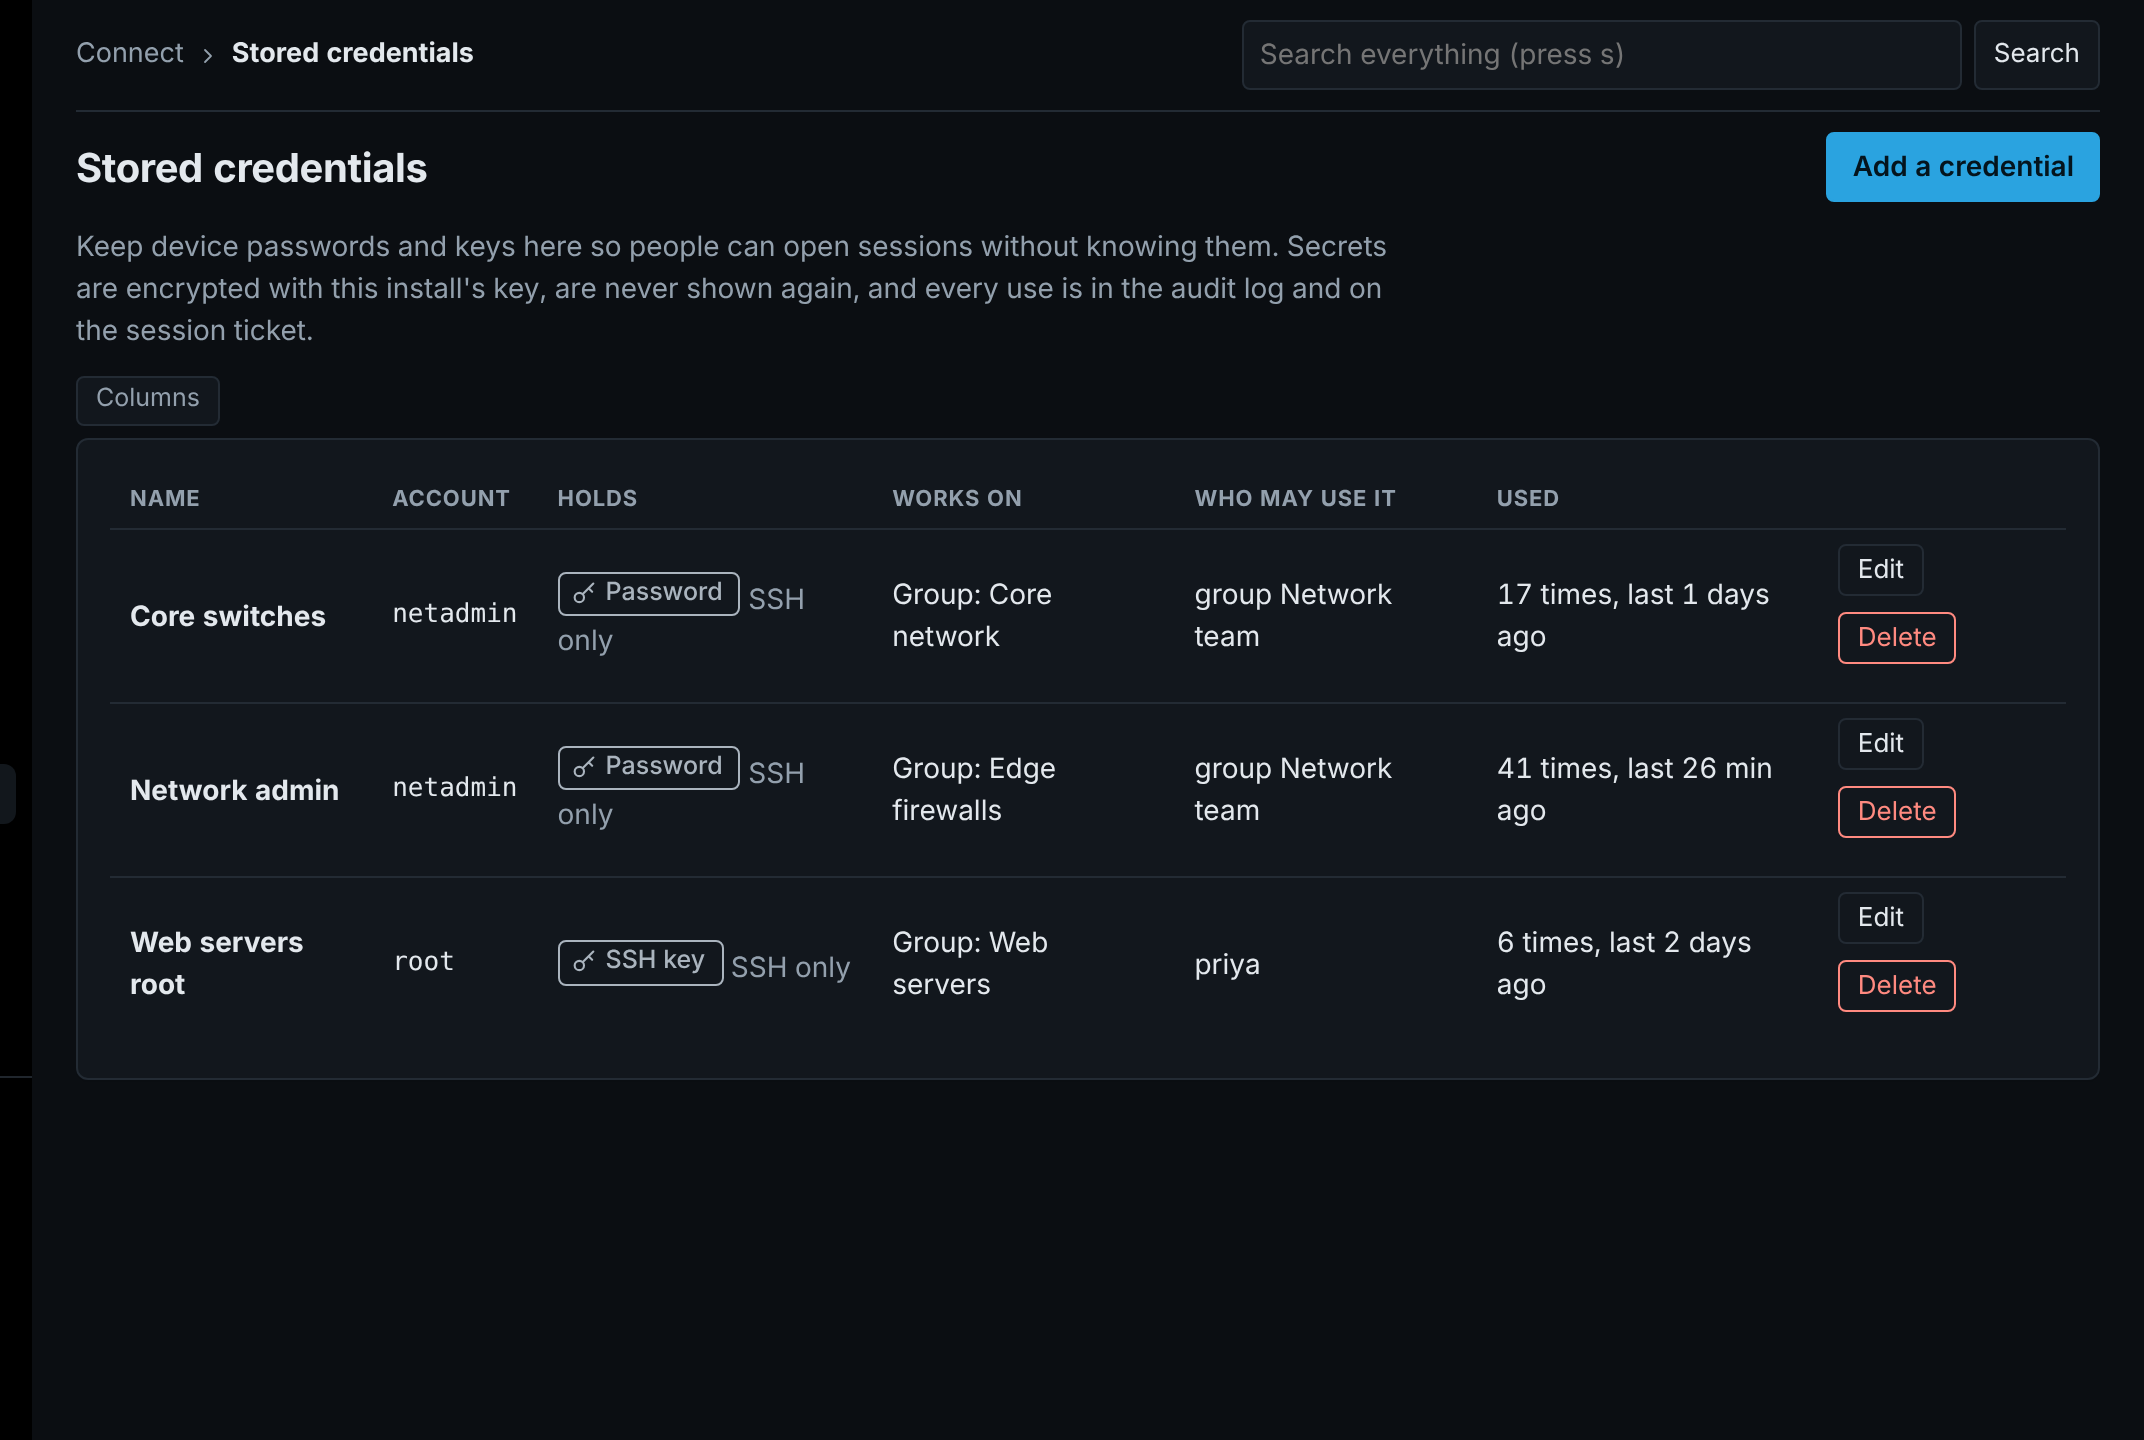
Task: Click Group: Core network cell
Action: [972, 615]
